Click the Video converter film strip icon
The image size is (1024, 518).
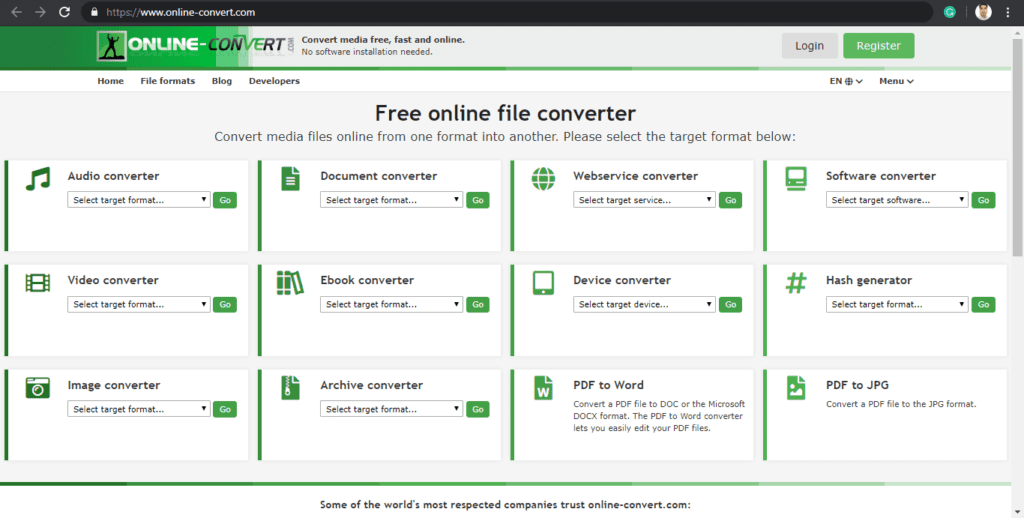(x=38, y=283)
